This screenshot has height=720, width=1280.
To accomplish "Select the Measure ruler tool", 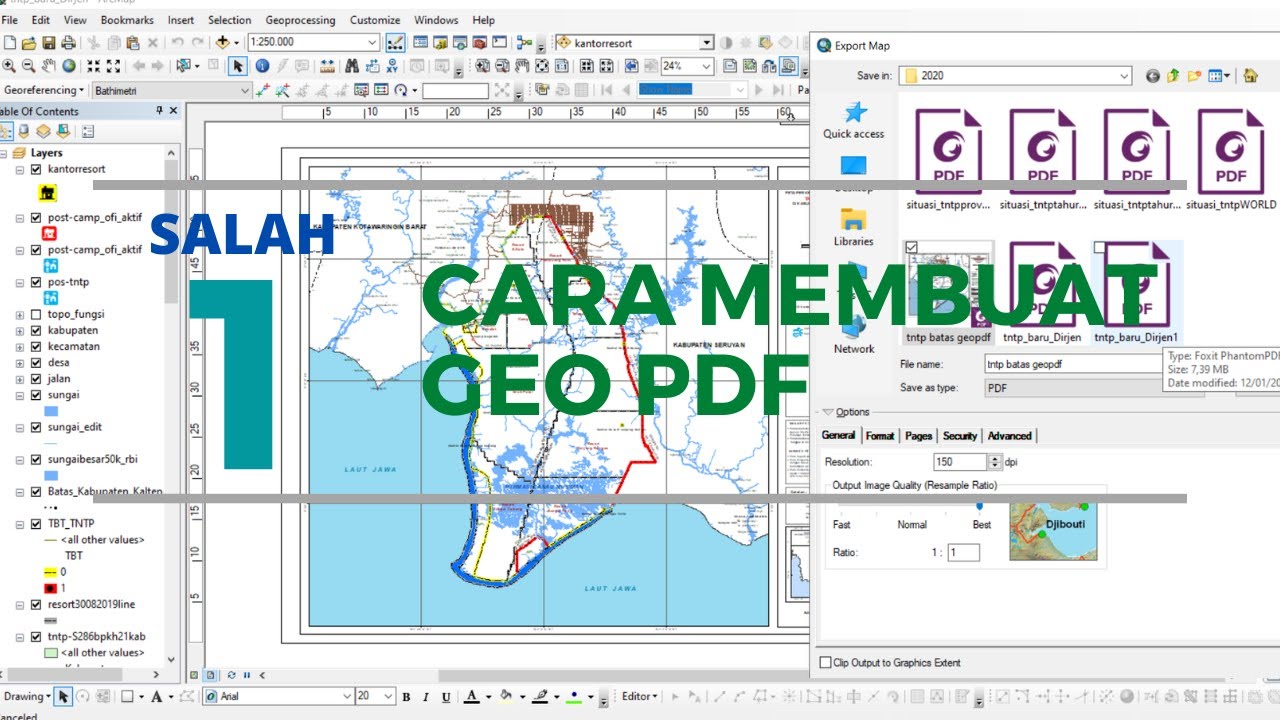I will click(x=328, y=66).
